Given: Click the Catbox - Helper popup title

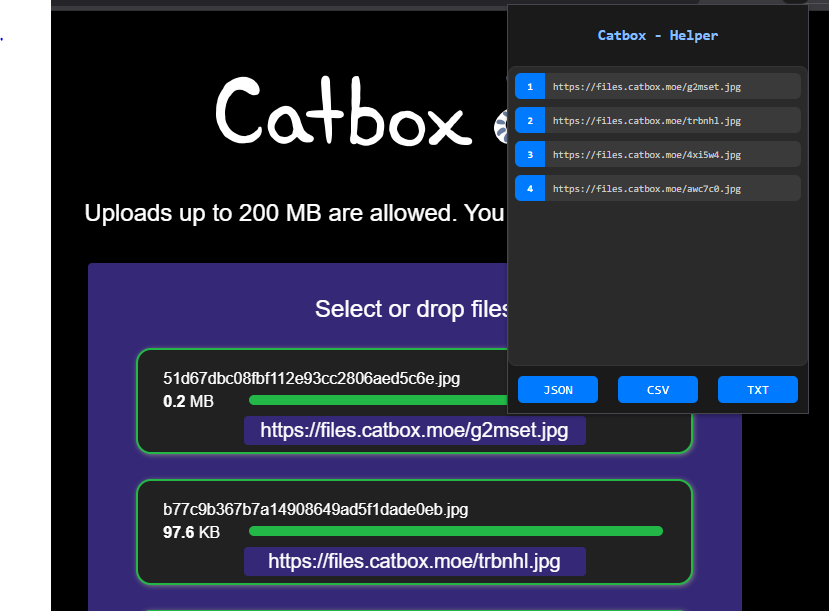Looking at the screenshot, I should 658,35.
